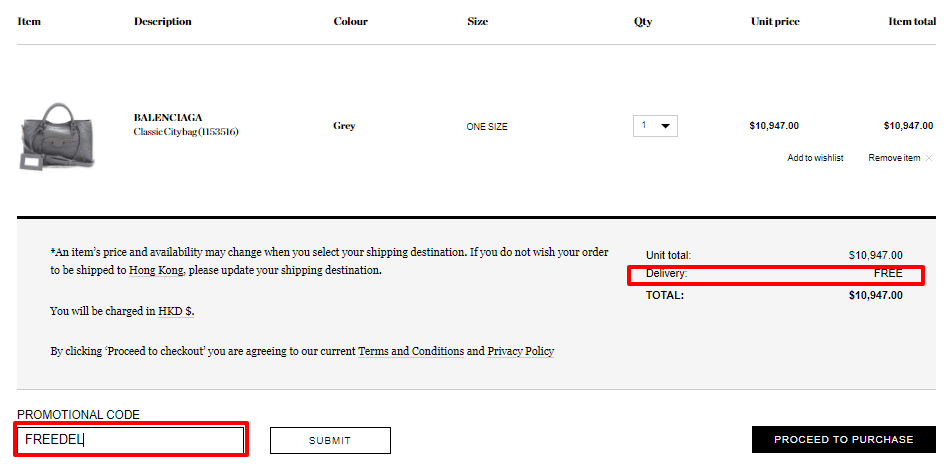Click the grey Balenciaga bag thumbnail
Viewport: 950px width, 466px height.
coord(57,136)
